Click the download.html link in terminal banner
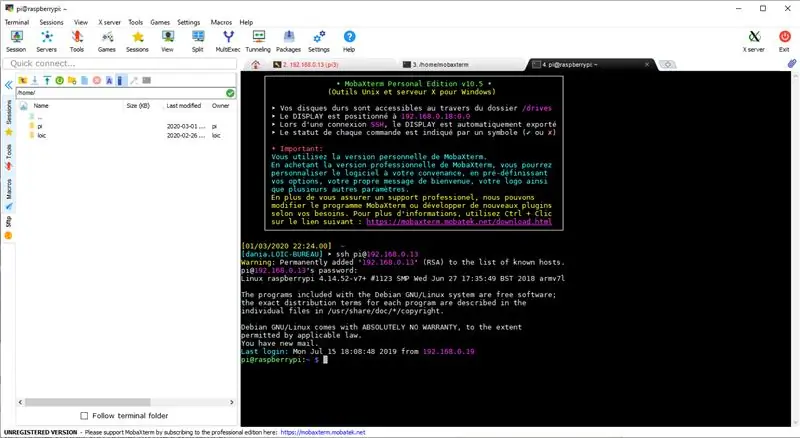The width and height of the screenshot is (800, 438). point(459,222)
